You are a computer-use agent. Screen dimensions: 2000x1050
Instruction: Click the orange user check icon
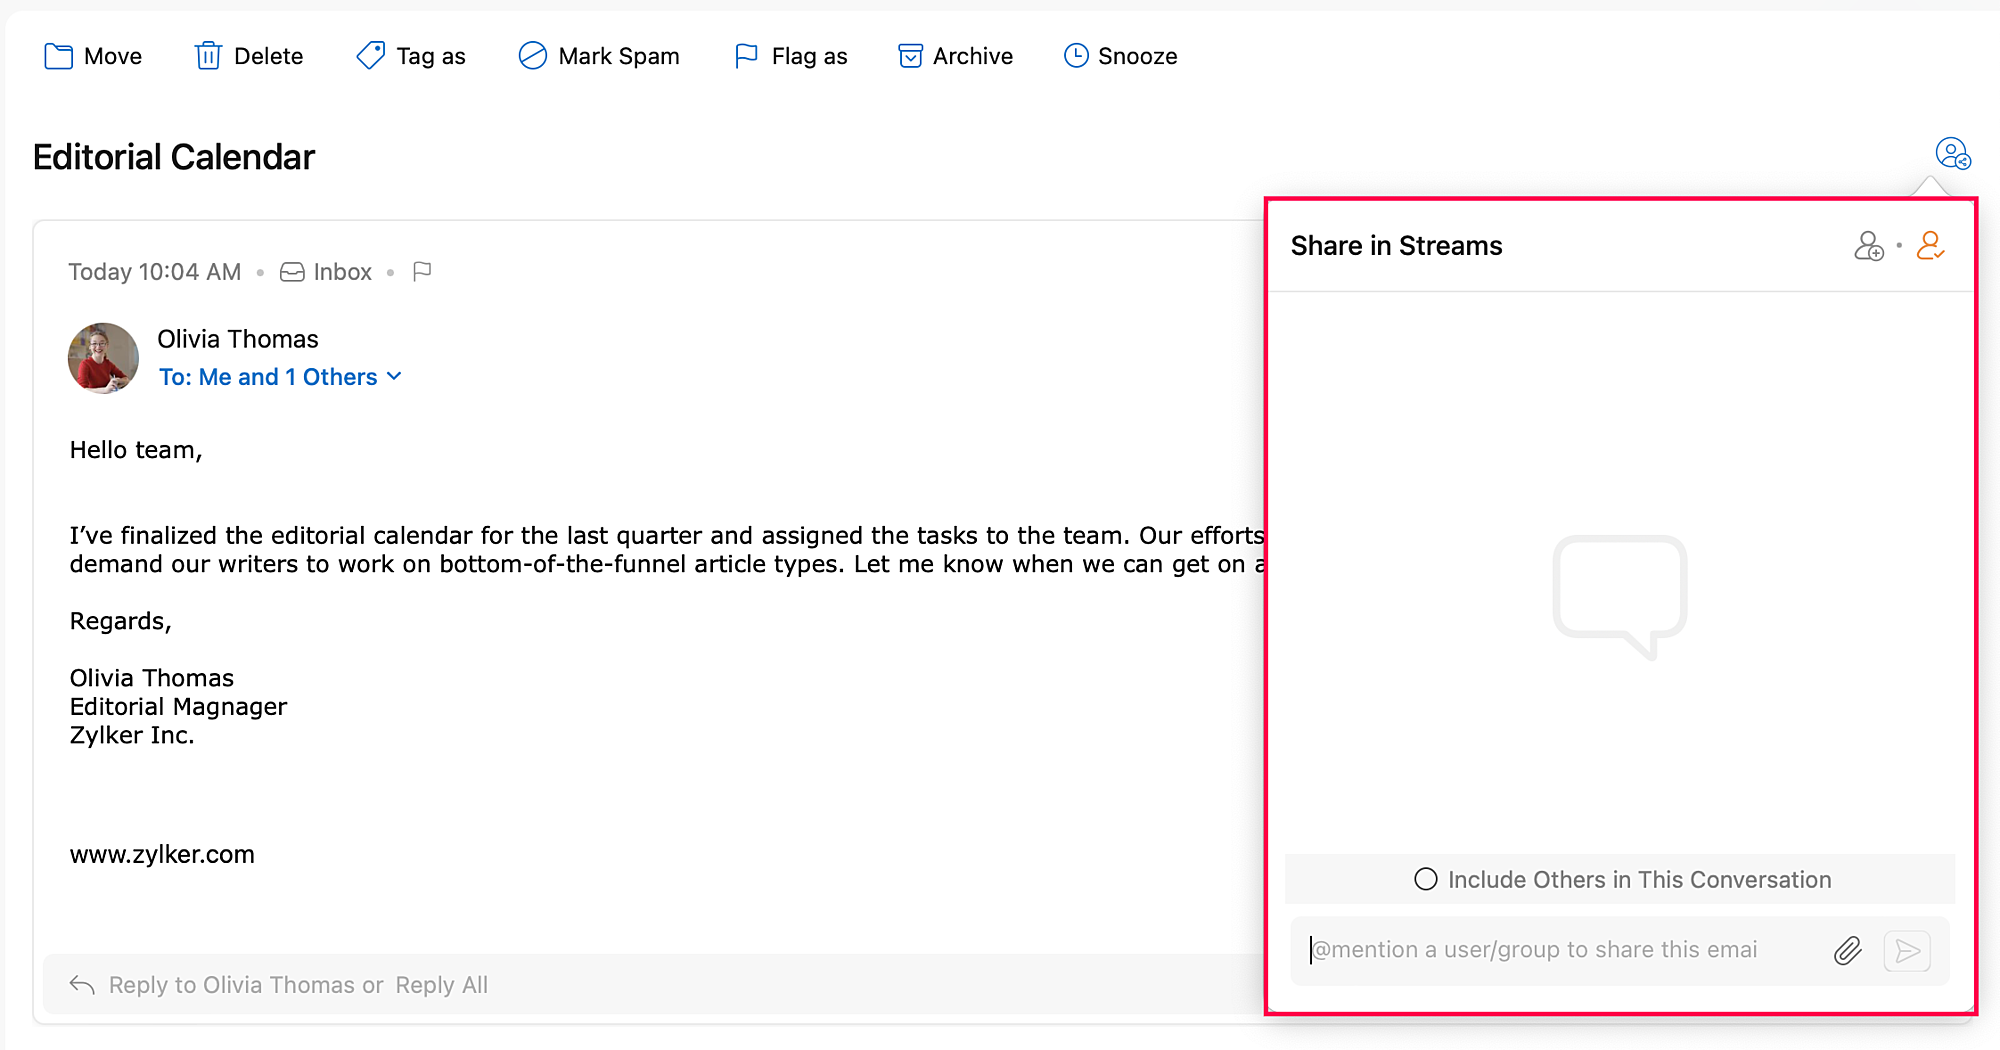click(1930, 246)
